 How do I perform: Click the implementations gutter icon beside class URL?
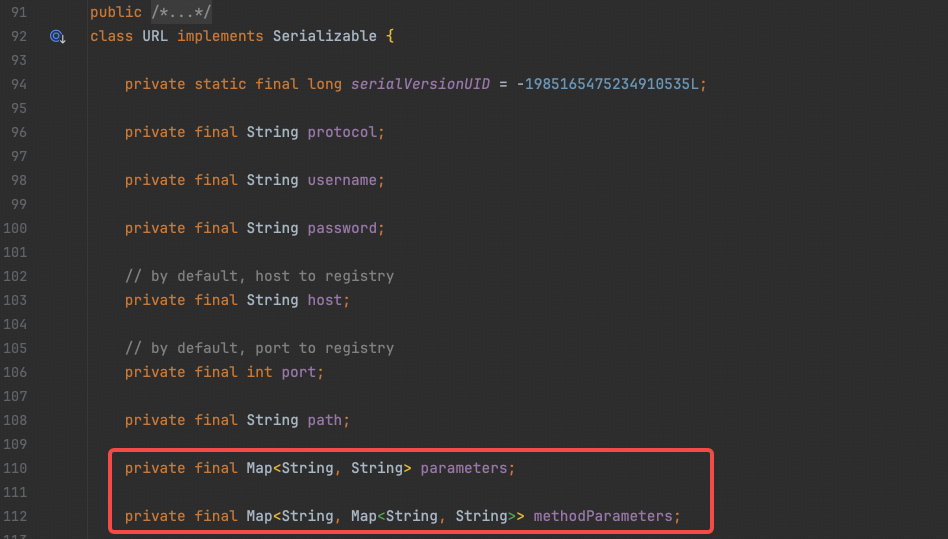coord(57,37)
